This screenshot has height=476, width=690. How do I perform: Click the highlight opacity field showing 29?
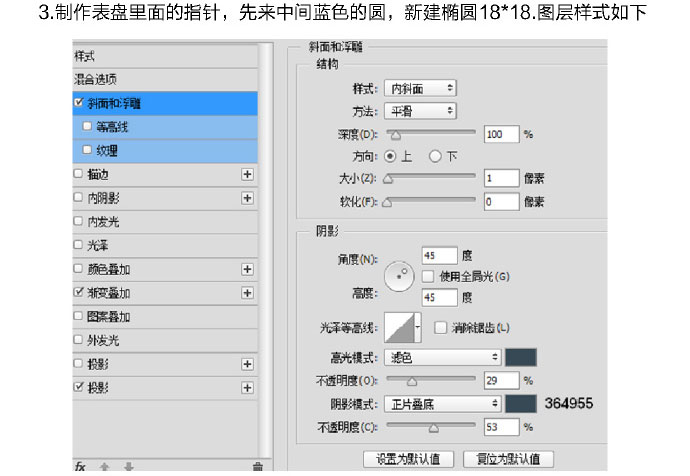pos(501,380)
